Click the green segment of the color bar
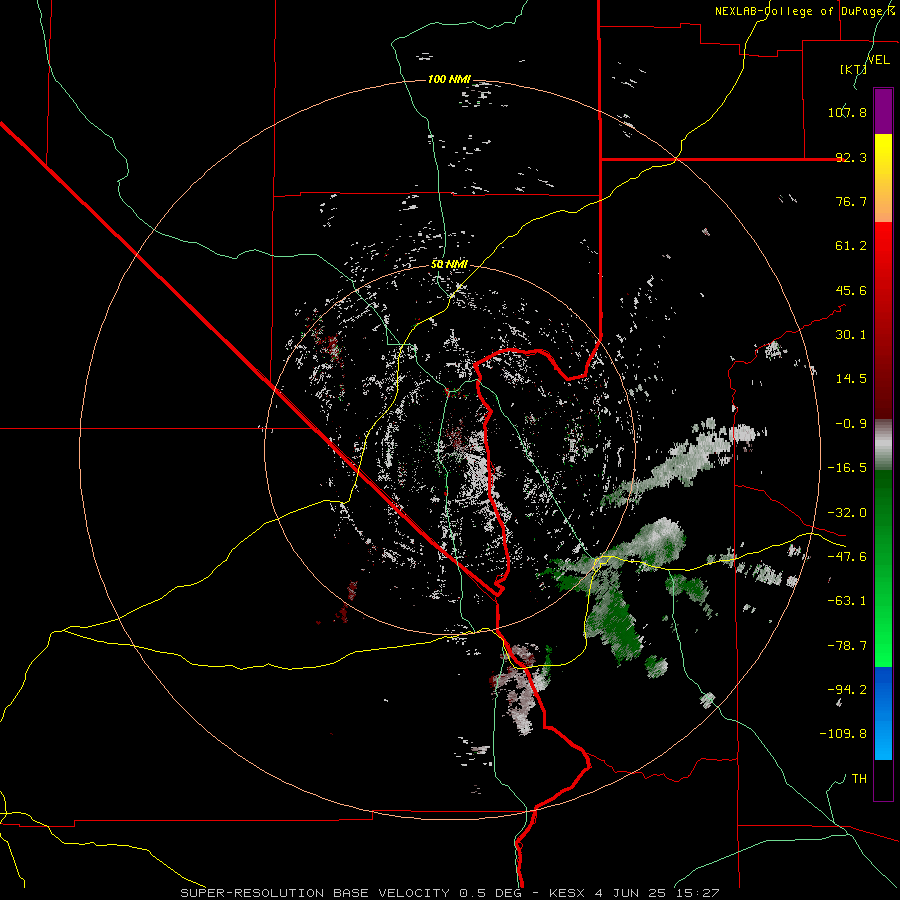 point(883,568)
